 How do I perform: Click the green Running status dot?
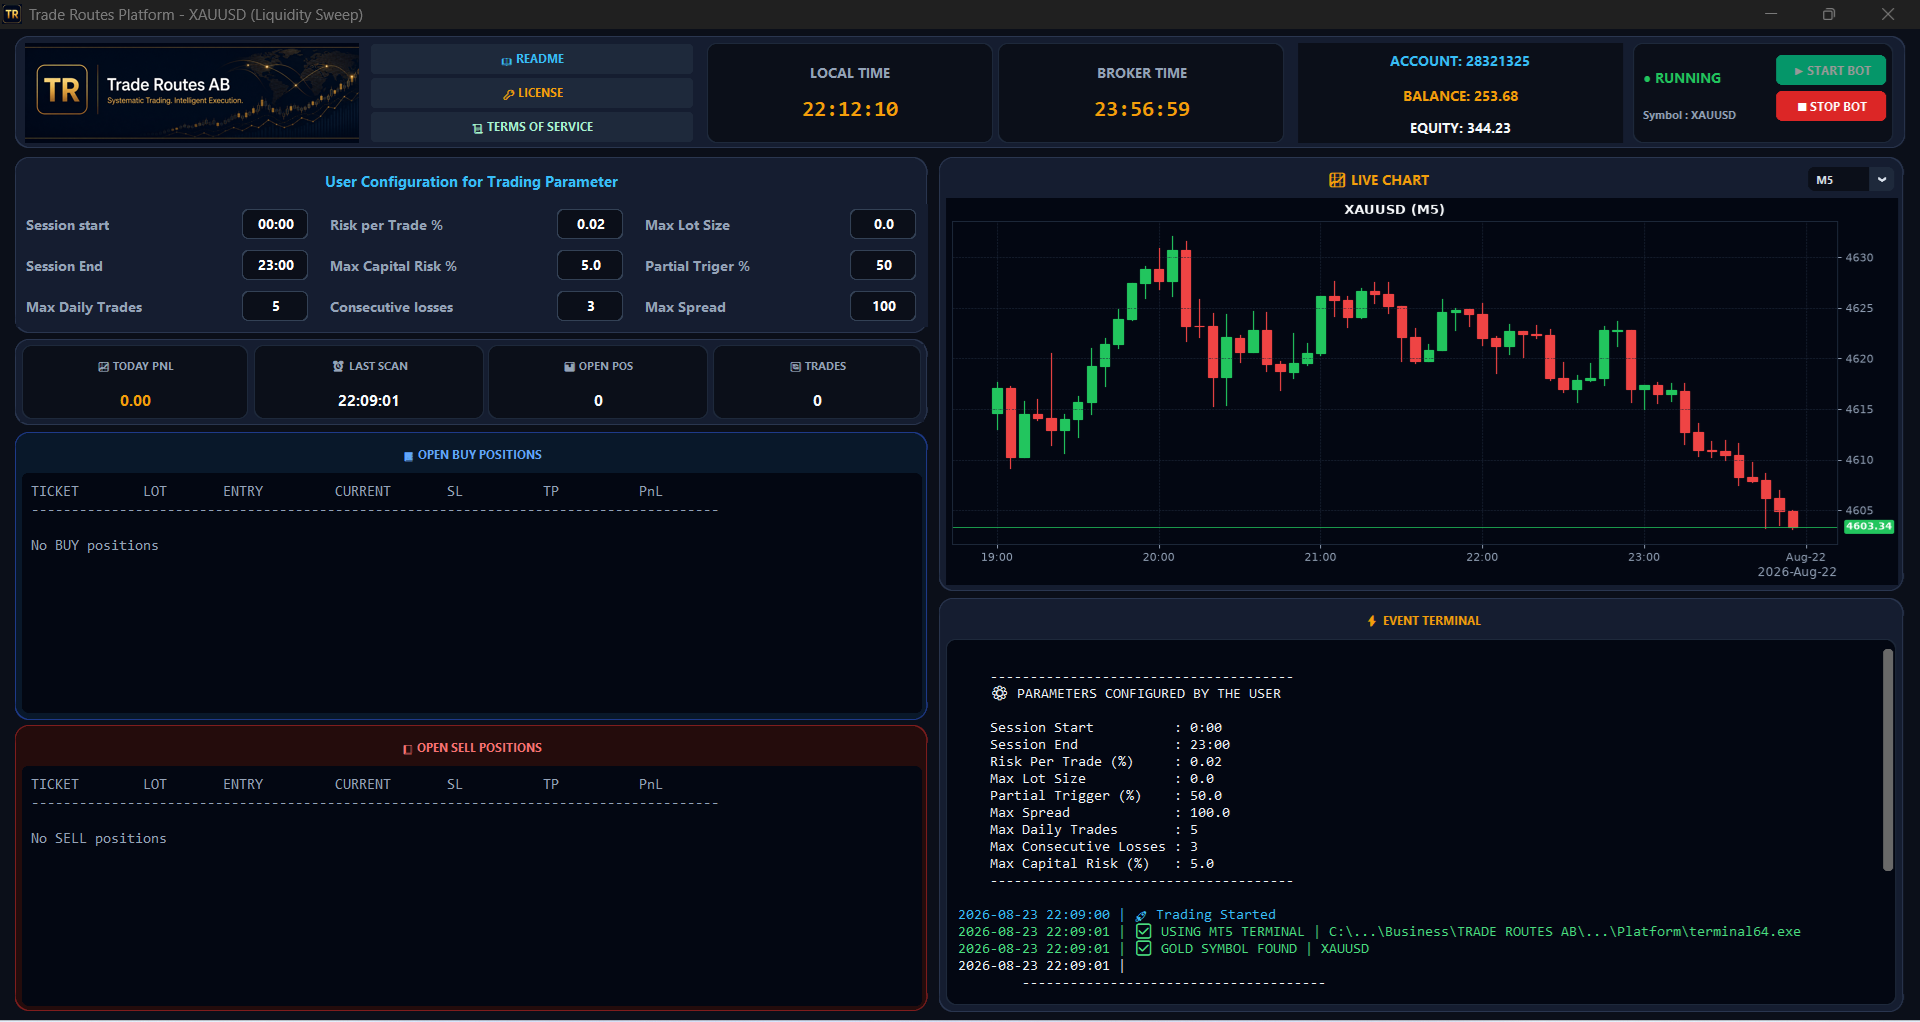point(1647,78)
